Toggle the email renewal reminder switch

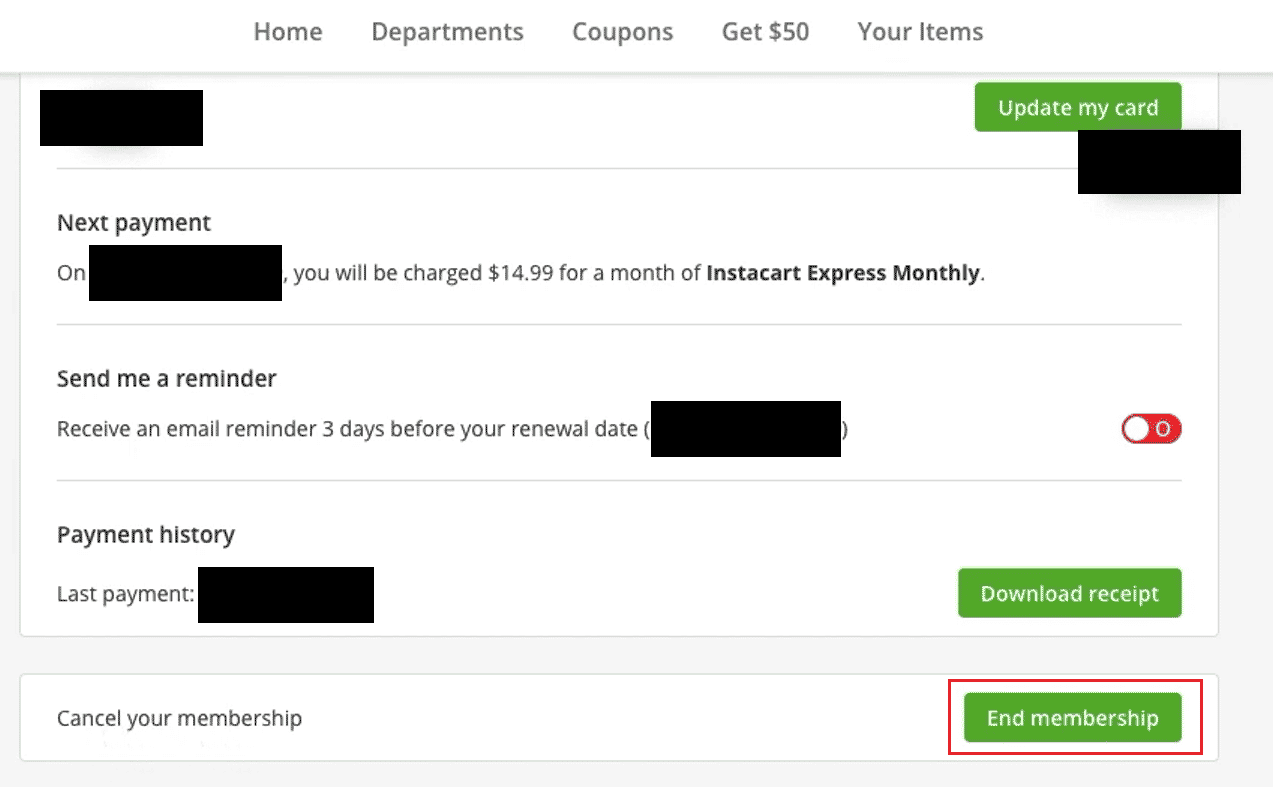[1152, 429]
